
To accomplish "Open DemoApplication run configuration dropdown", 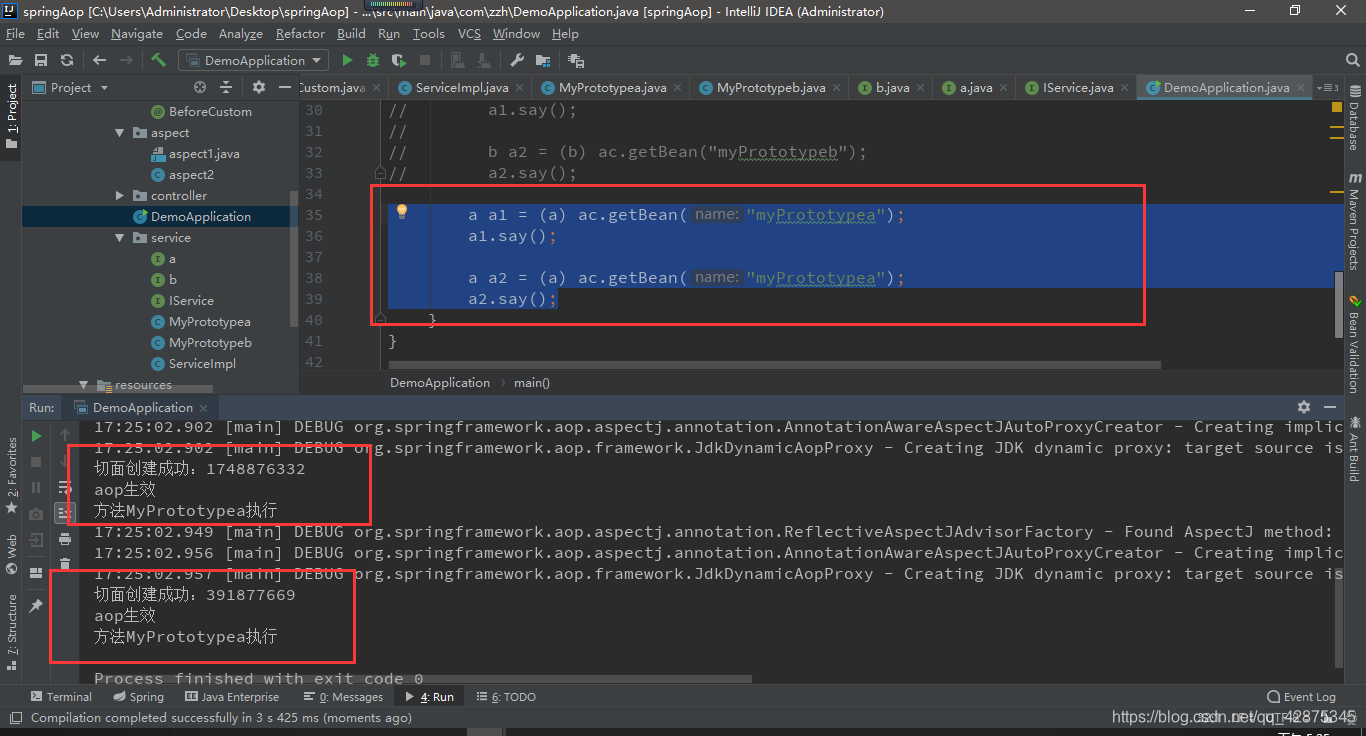I will coord(253,60).
